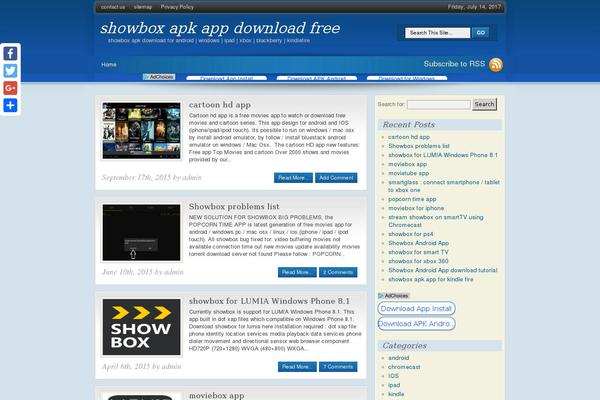Open recent post stream showbox on smartTV
600x400 pixels.
coord(436,221)
